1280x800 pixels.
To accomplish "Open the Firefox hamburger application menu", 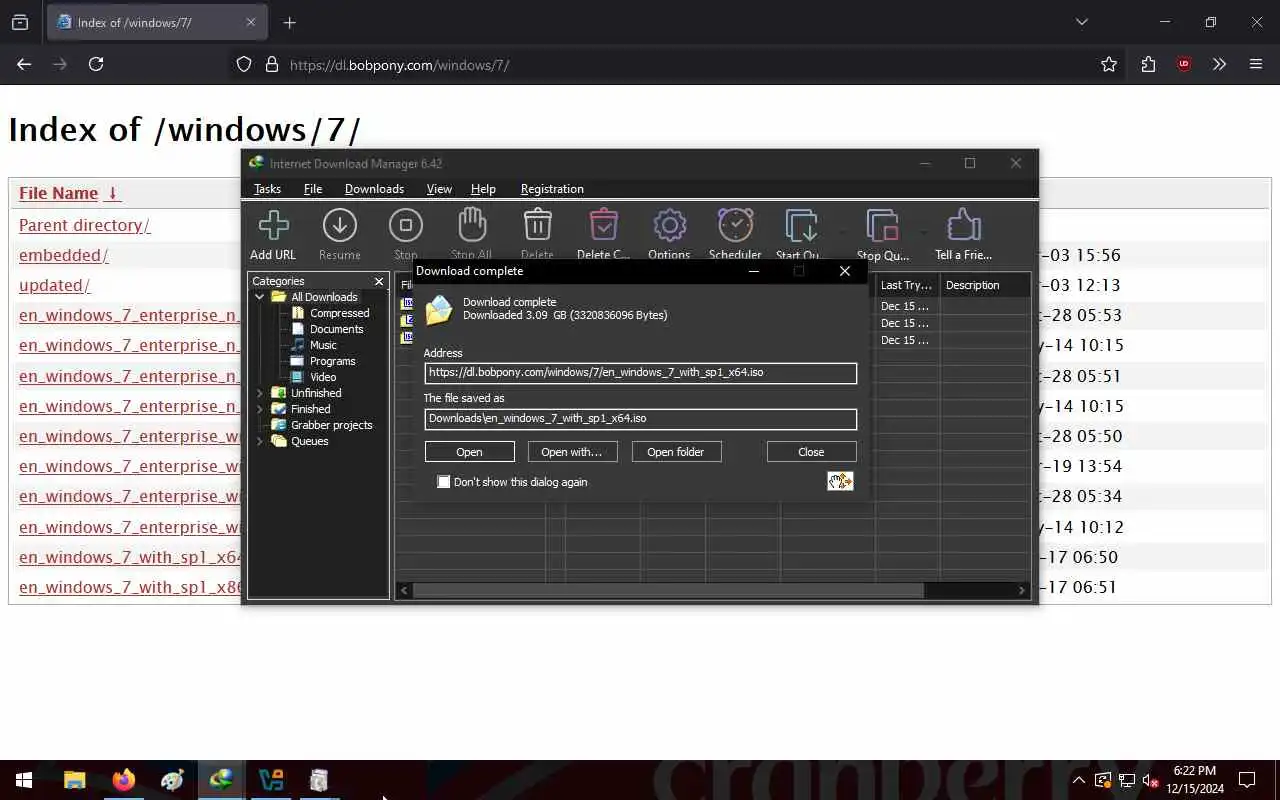I will point(1256,64).
